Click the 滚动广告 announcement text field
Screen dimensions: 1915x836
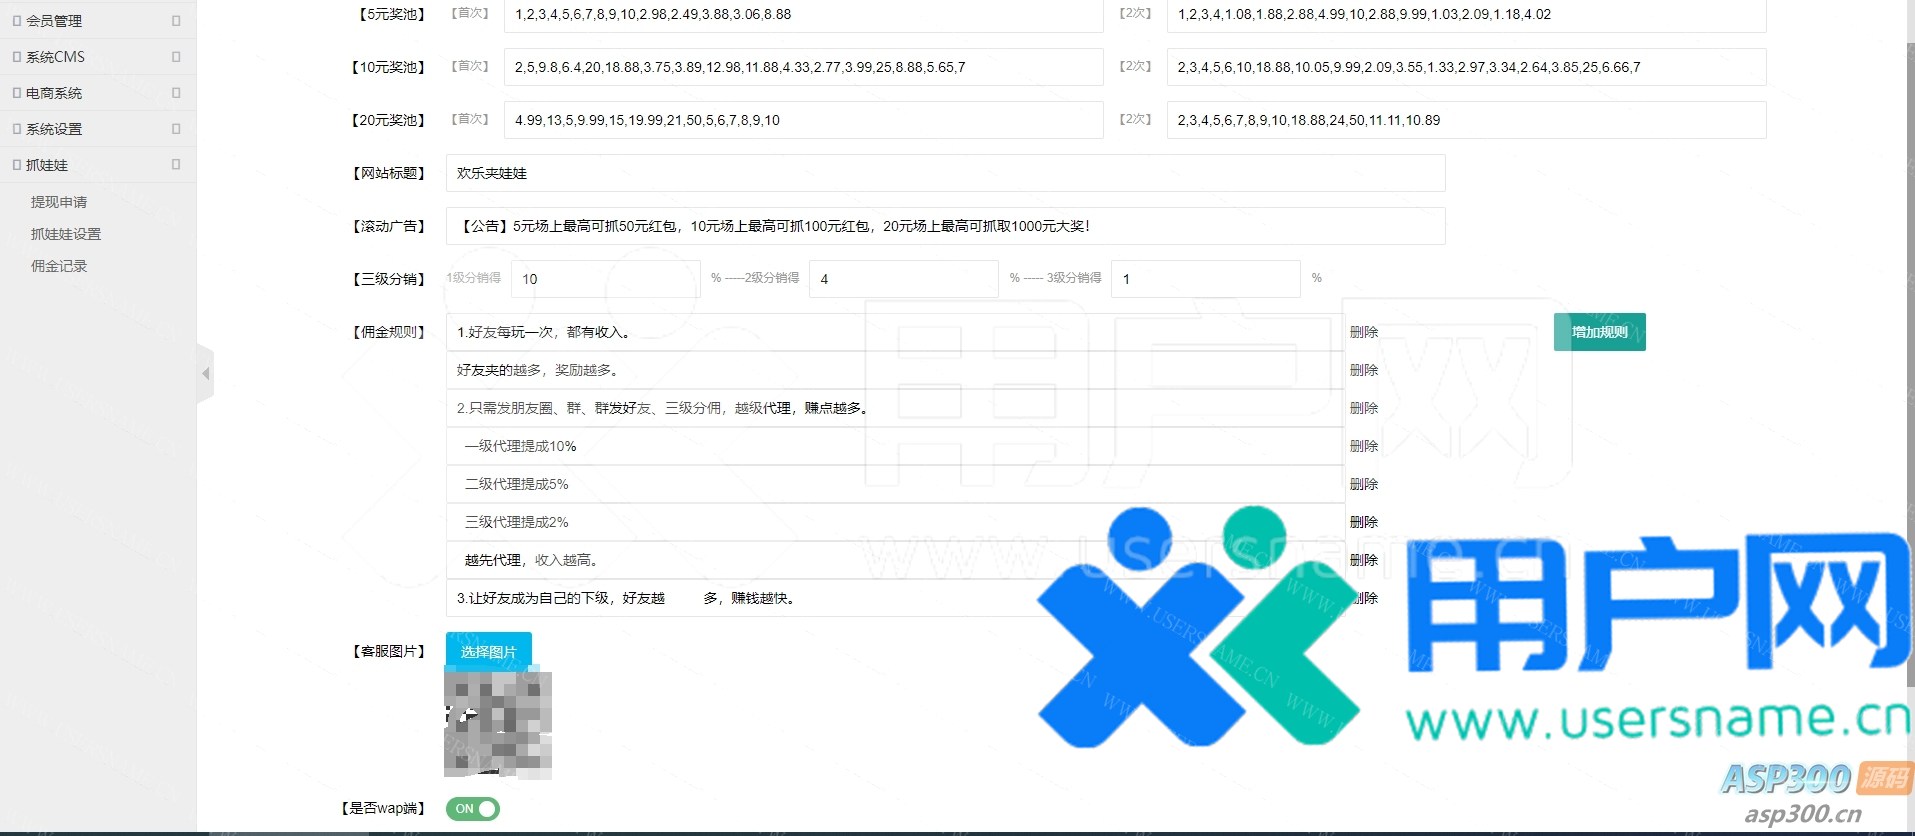pos(945,226)
